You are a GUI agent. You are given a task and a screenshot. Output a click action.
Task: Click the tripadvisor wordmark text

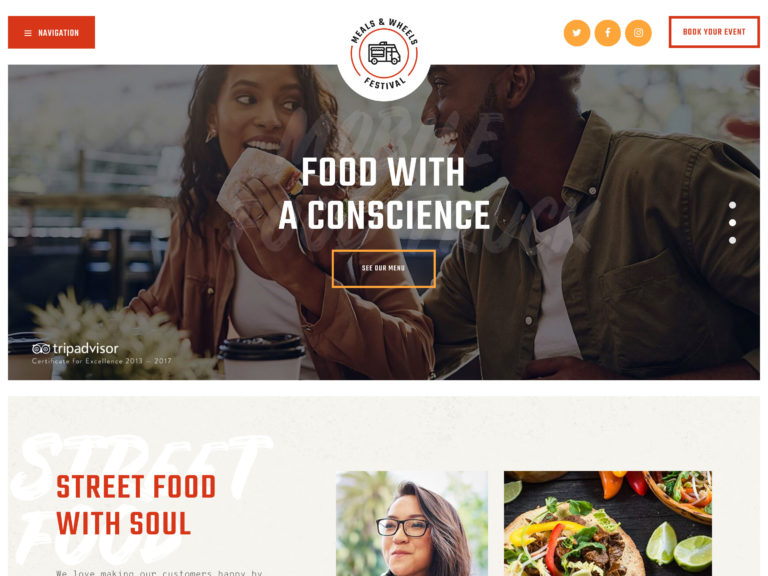(85, 349)
